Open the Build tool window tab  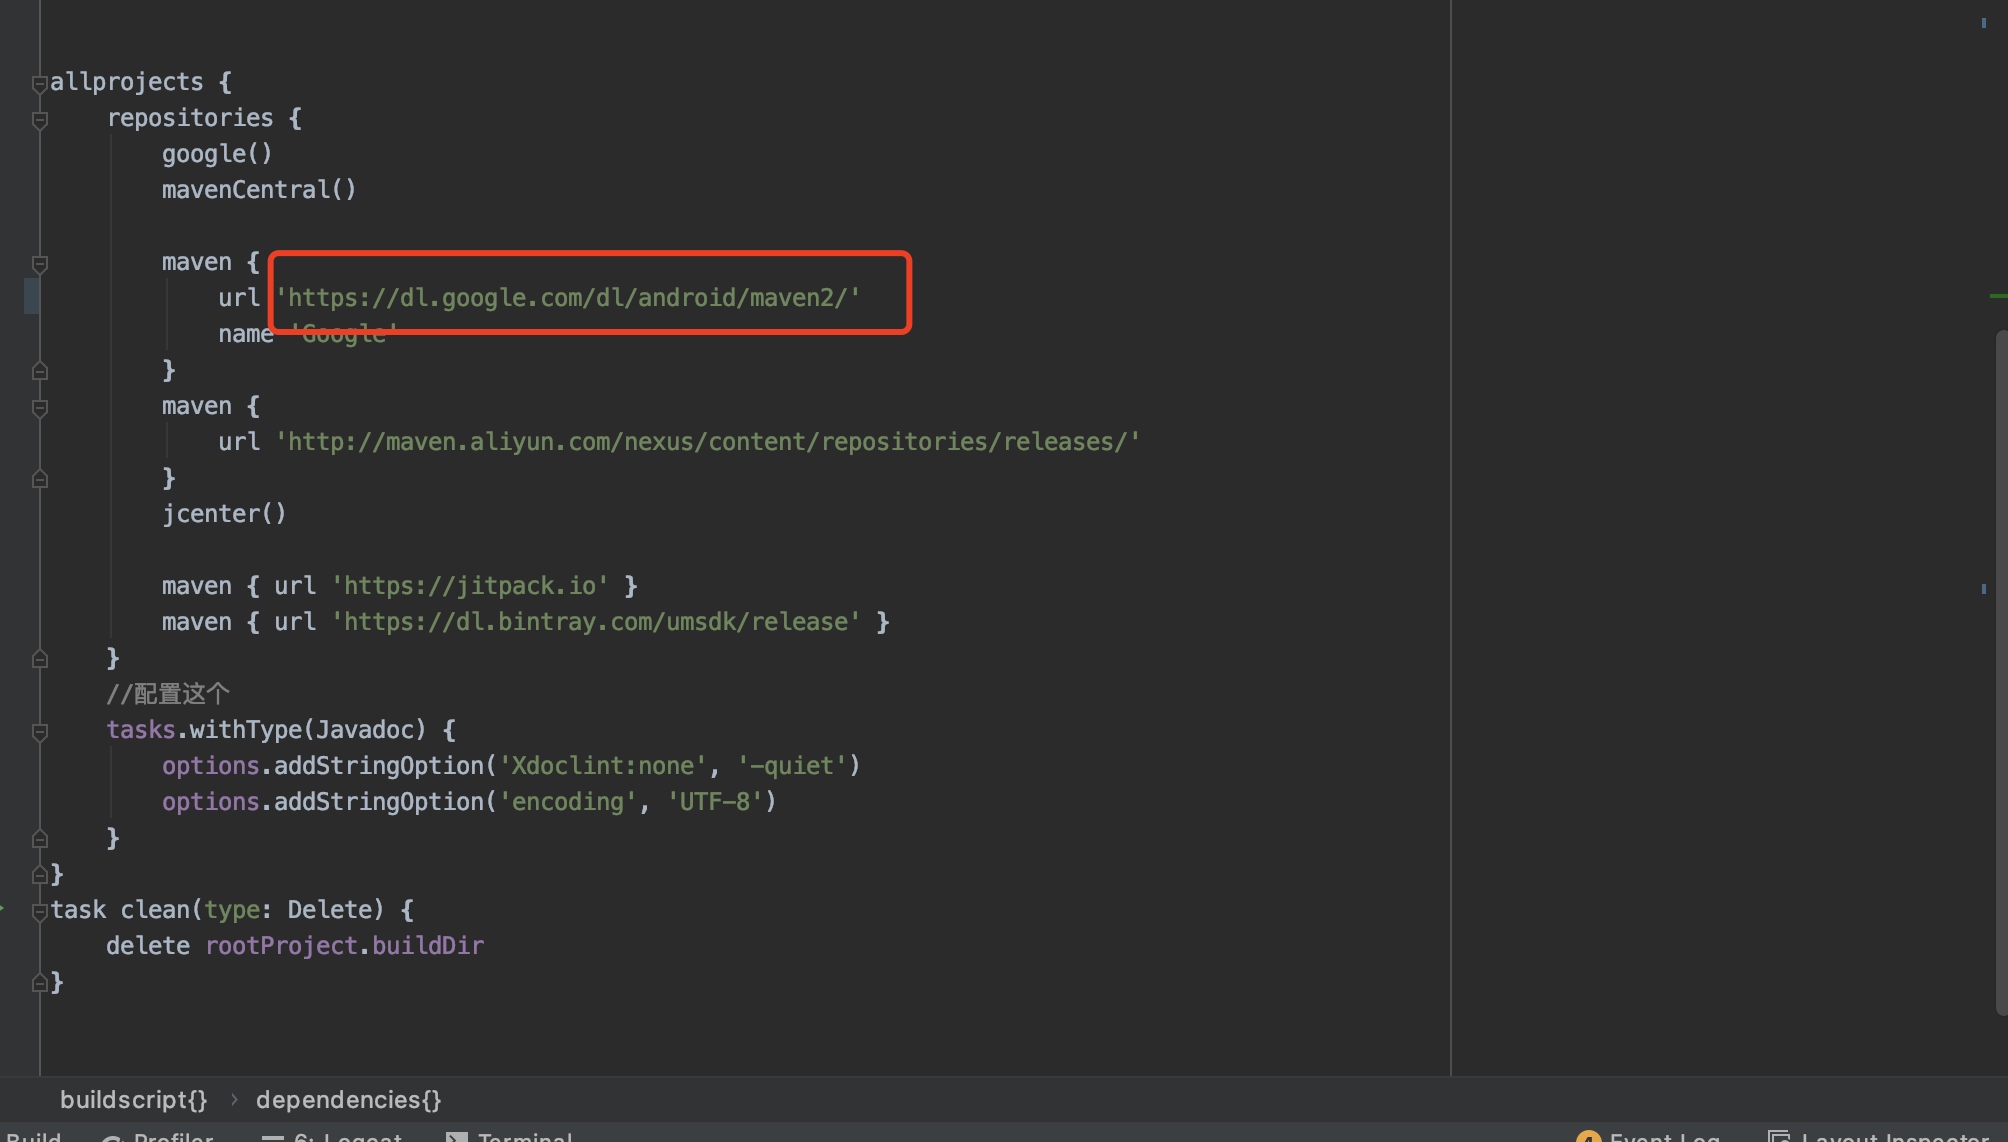pos(33,1137)
